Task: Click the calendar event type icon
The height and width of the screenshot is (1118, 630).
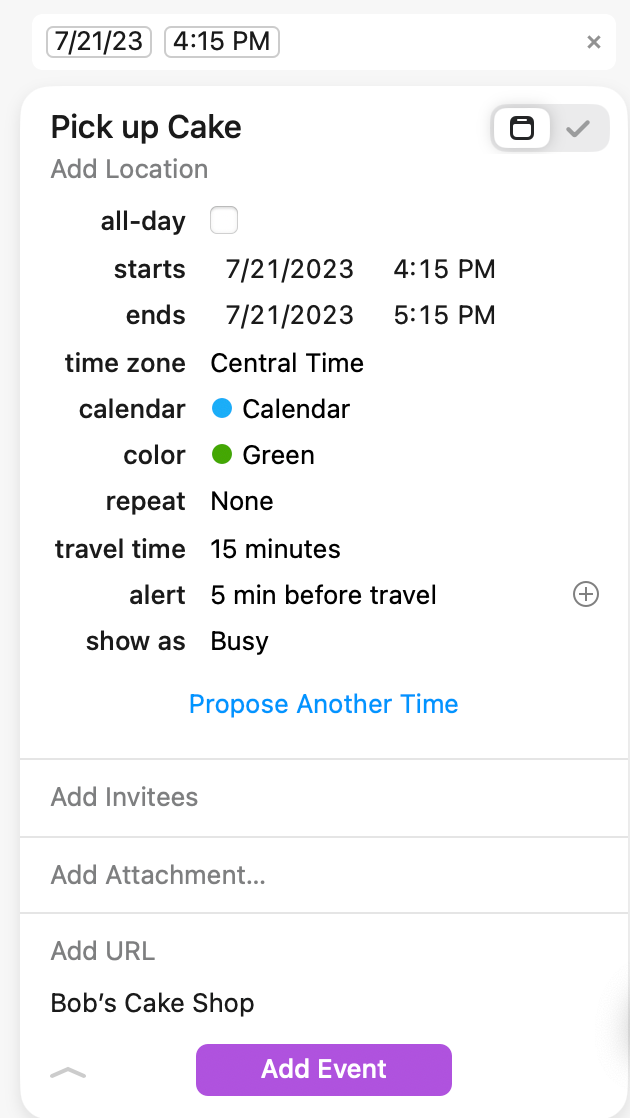Action: coord(522,129)
